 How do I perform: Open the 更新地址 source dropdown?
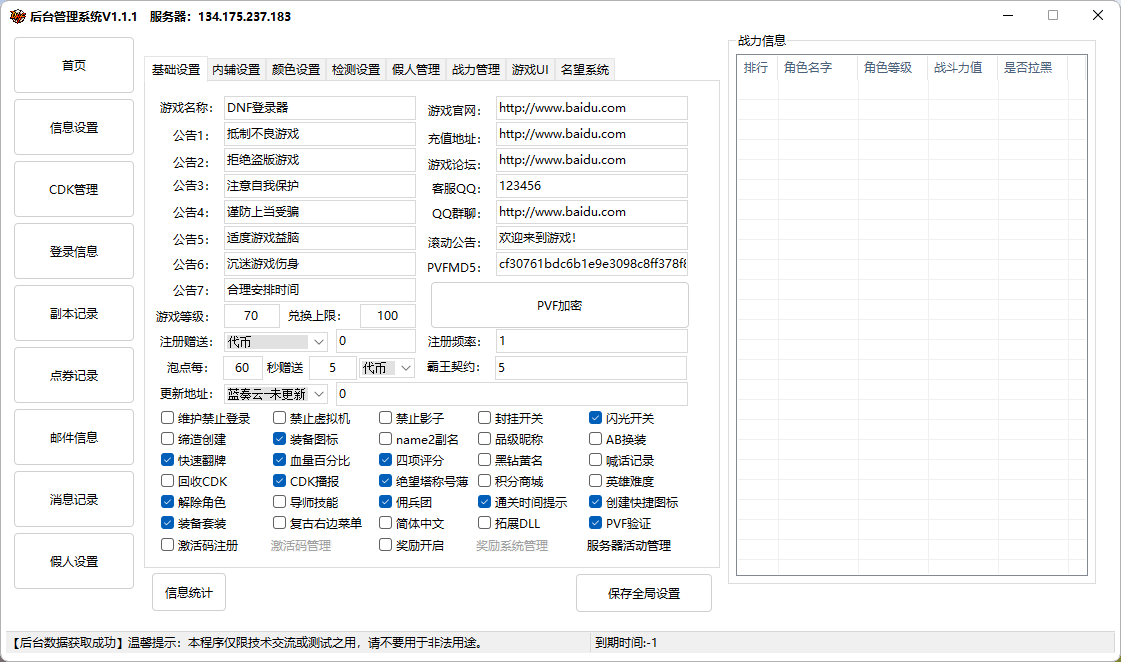(x=319, y=394)
